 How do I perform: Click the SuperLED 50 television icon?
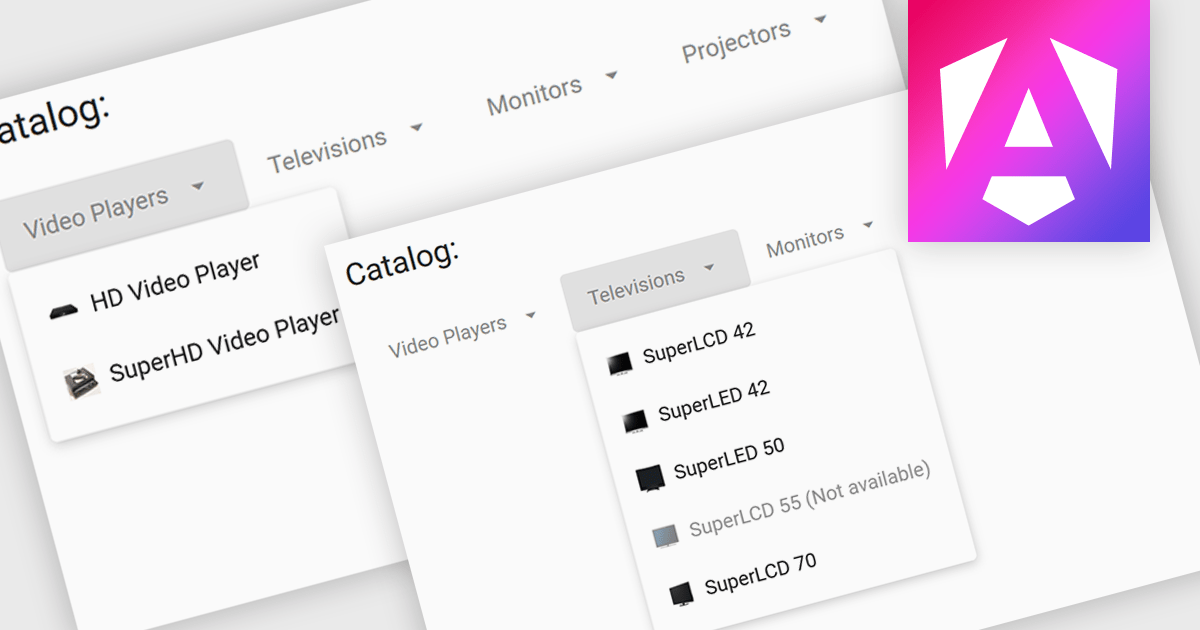point(650,478)
